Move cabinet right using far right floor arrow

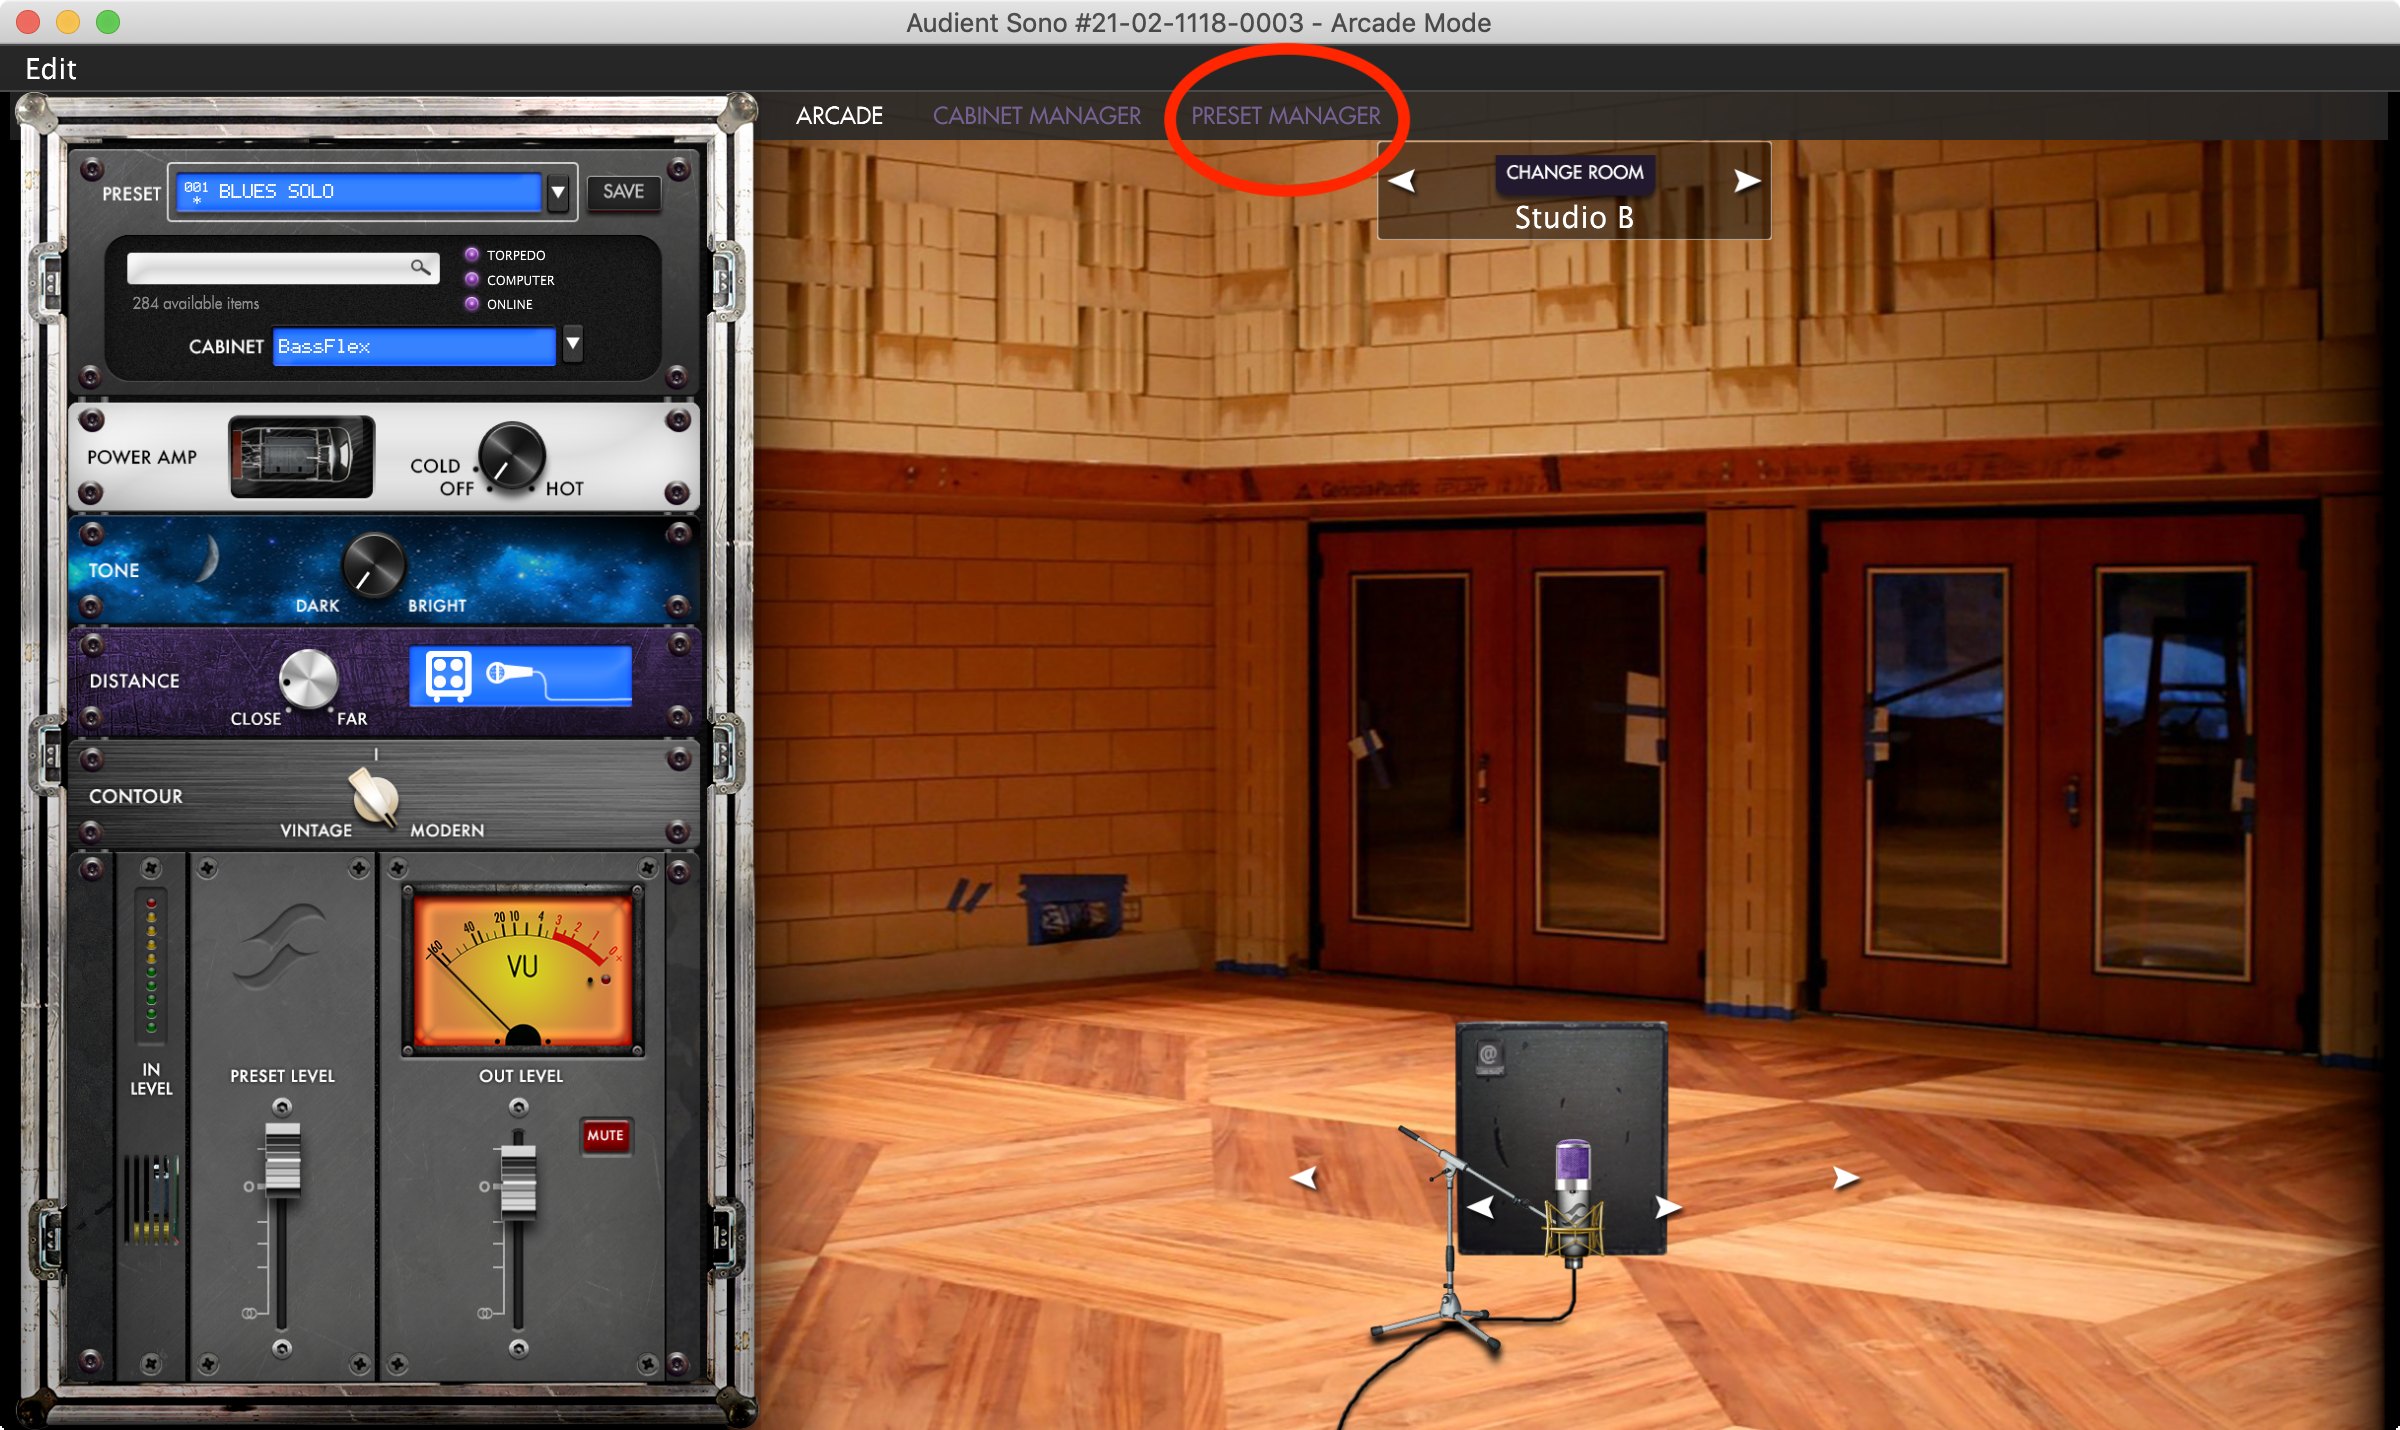click(x=1844, y=1179)
